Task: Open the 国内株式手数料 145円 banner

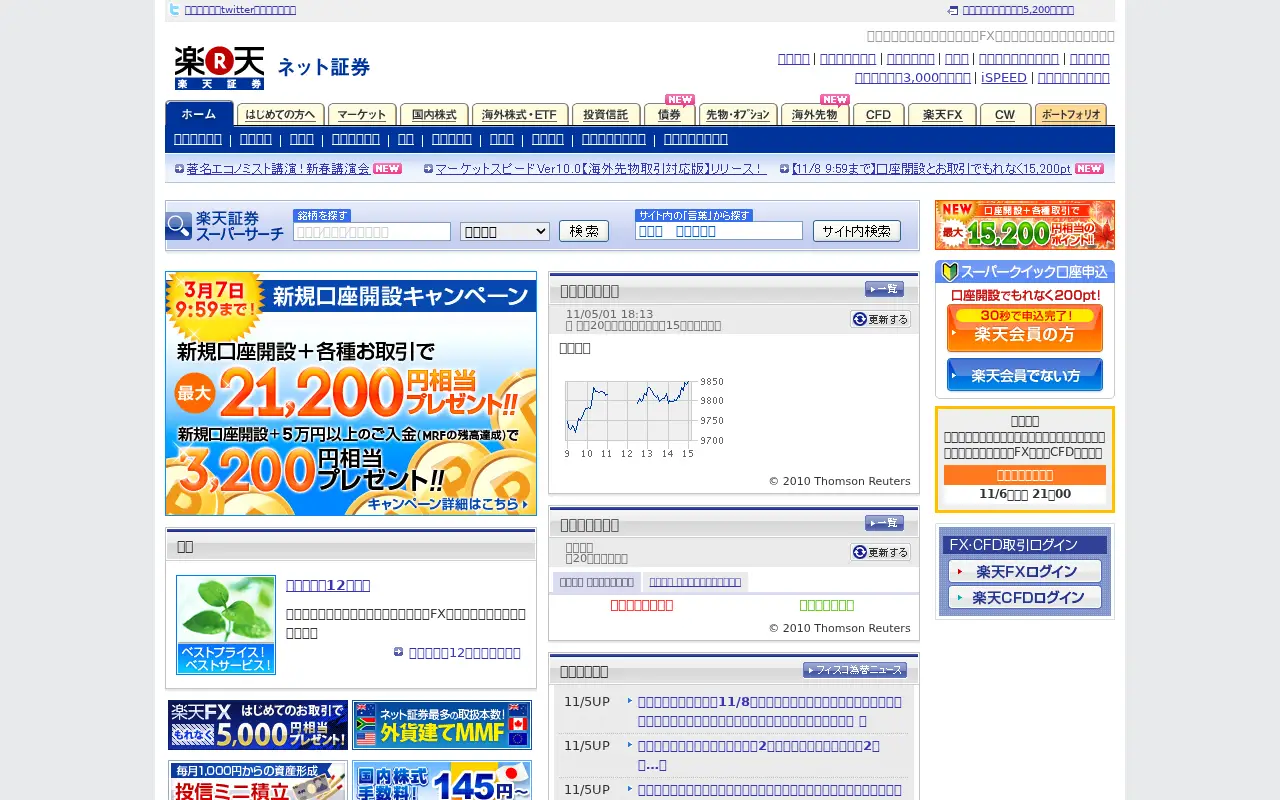Action: tap(442, 780)
